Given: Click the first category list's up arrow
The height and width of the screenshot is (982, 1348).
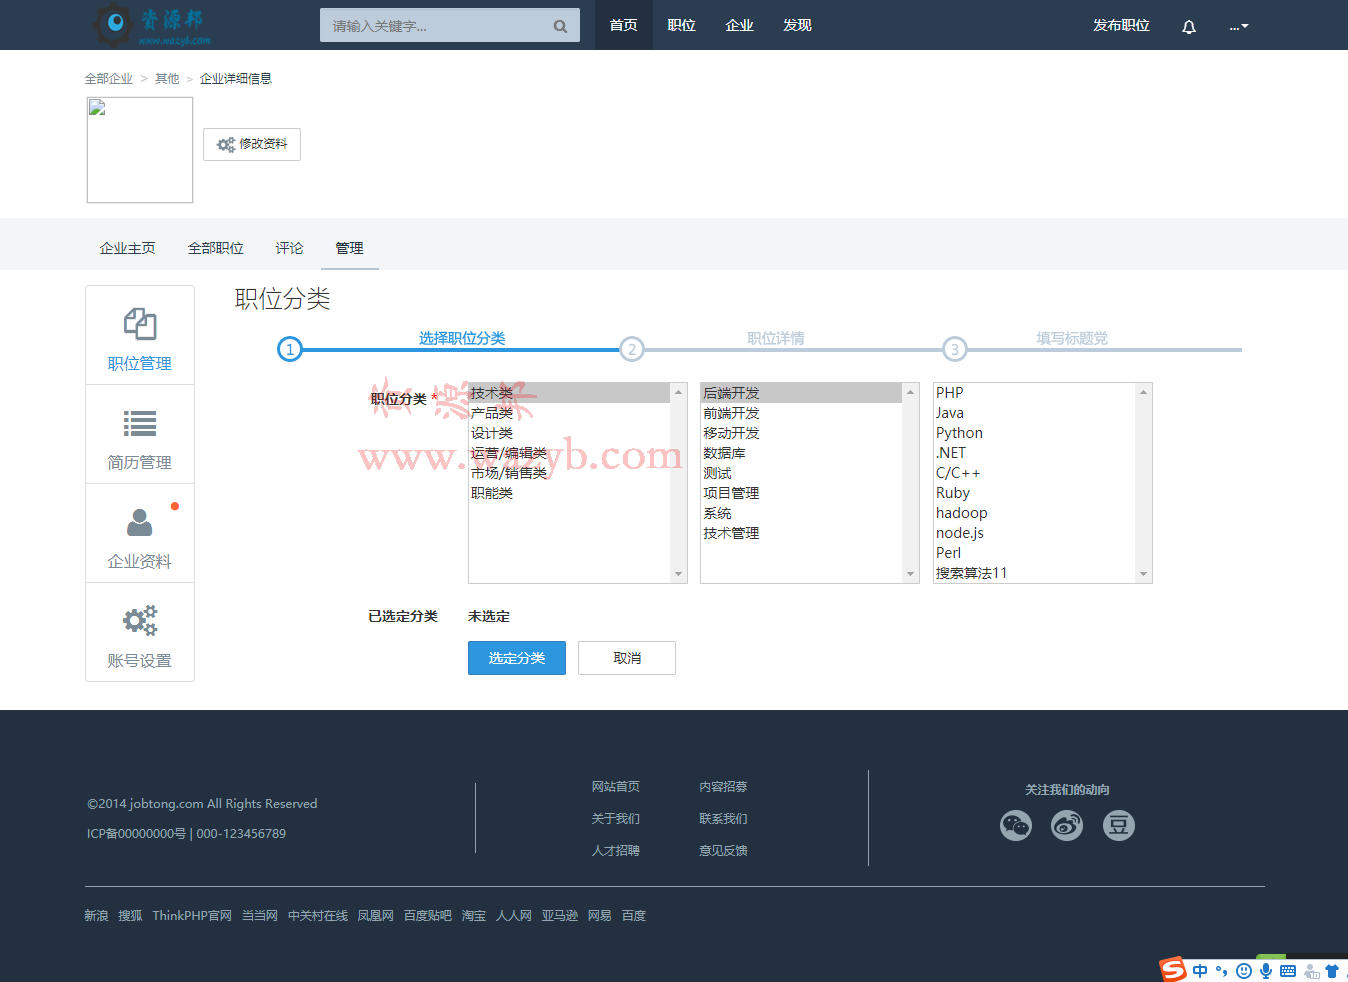Looking at the screenshot, I should pyautogui.click(x=679, y=392).
